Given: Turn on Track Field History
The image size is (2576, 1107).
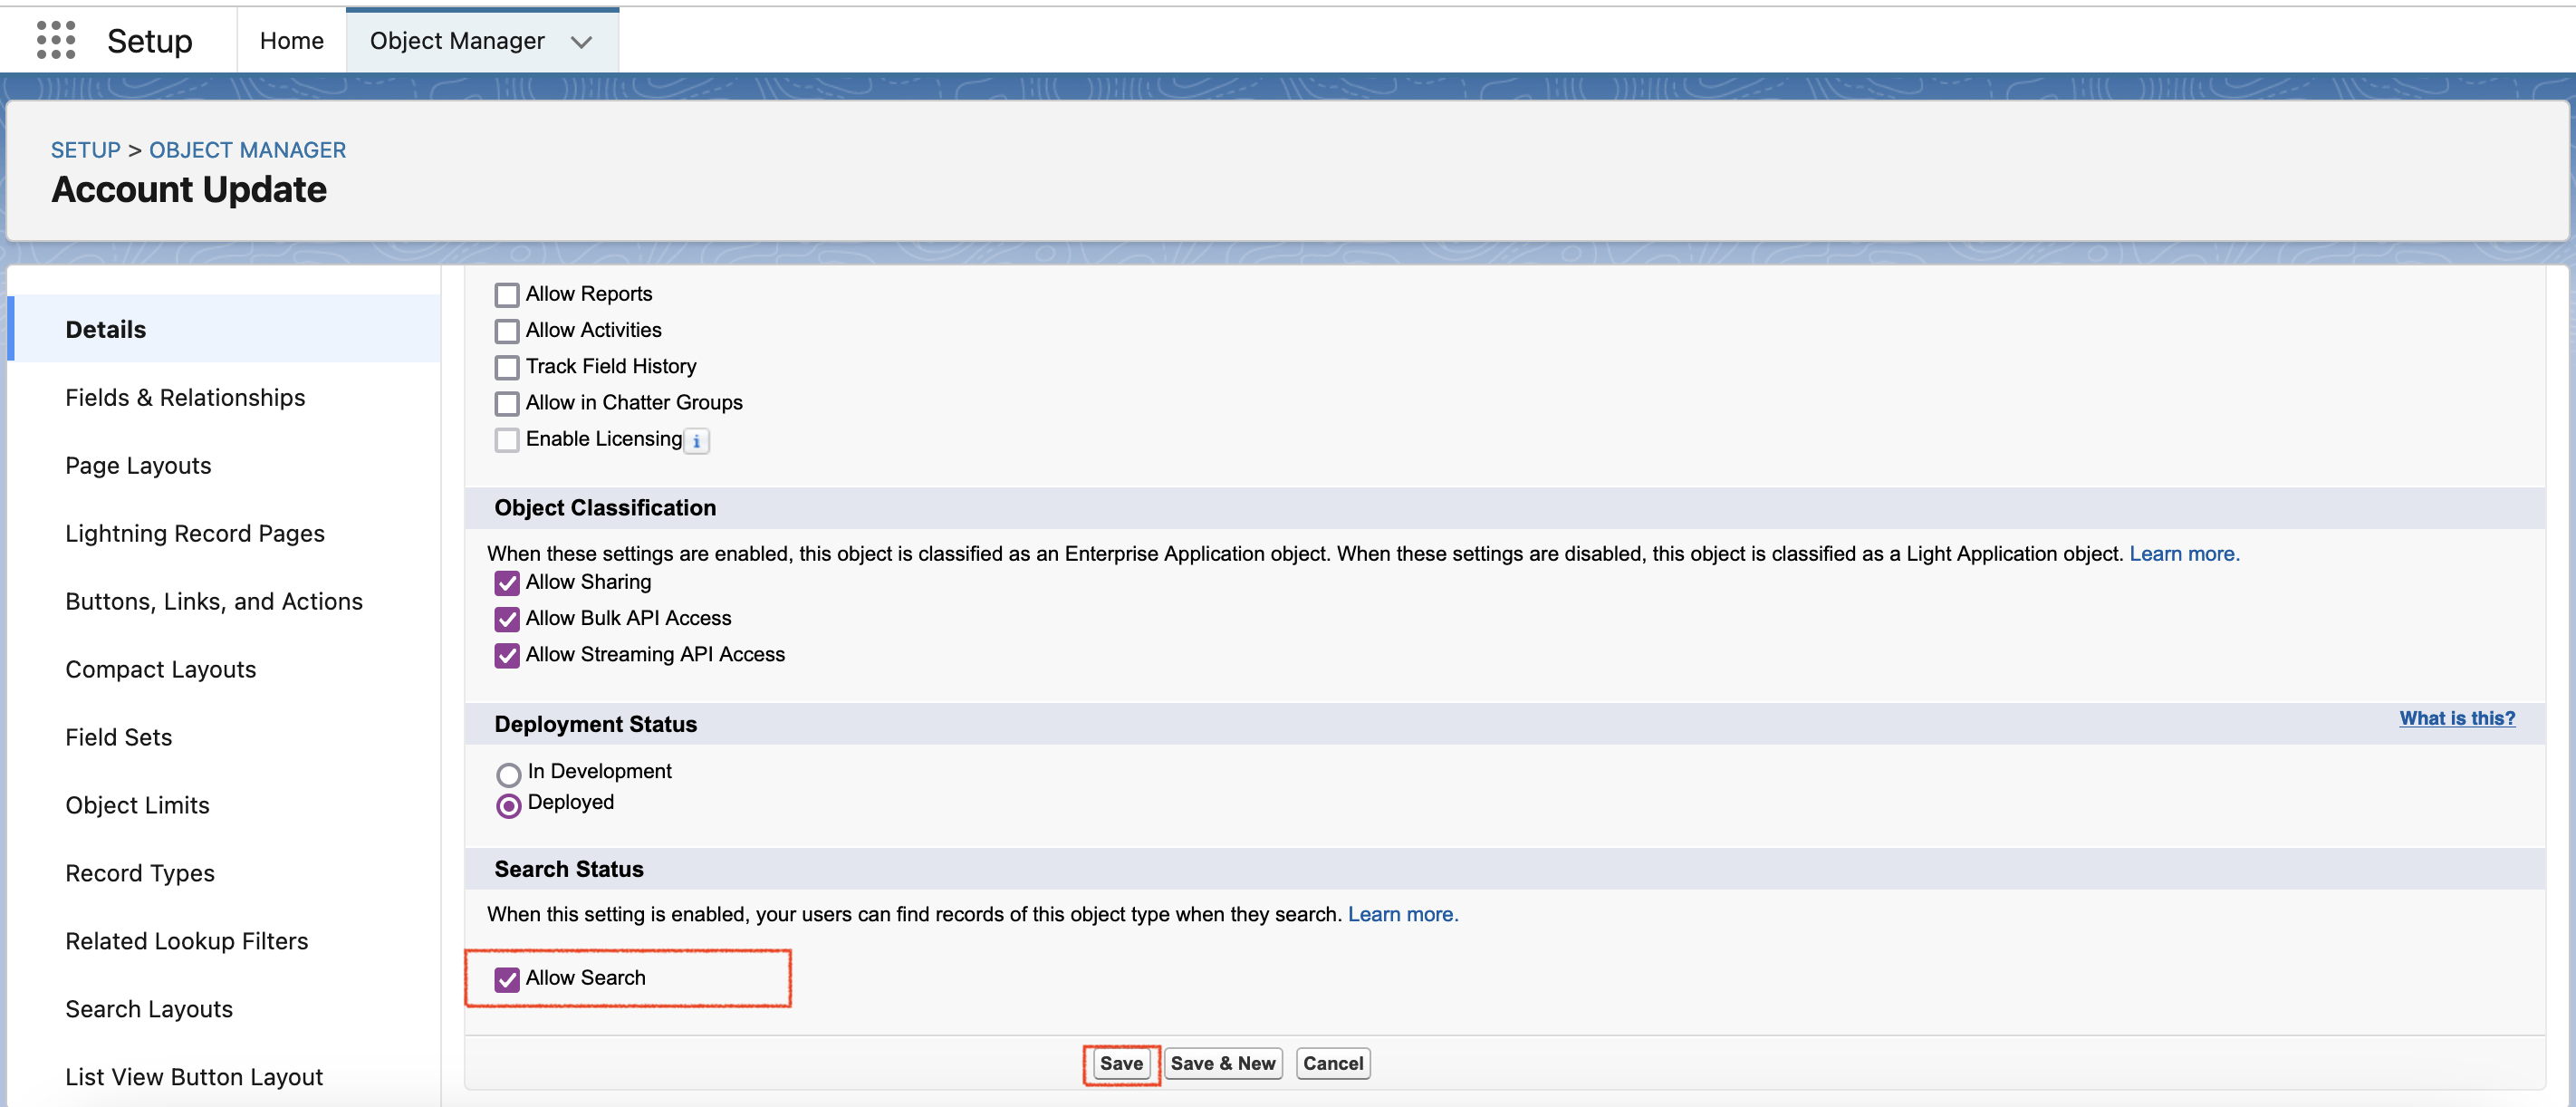Looking at the screenshot, I should (507, 367).
